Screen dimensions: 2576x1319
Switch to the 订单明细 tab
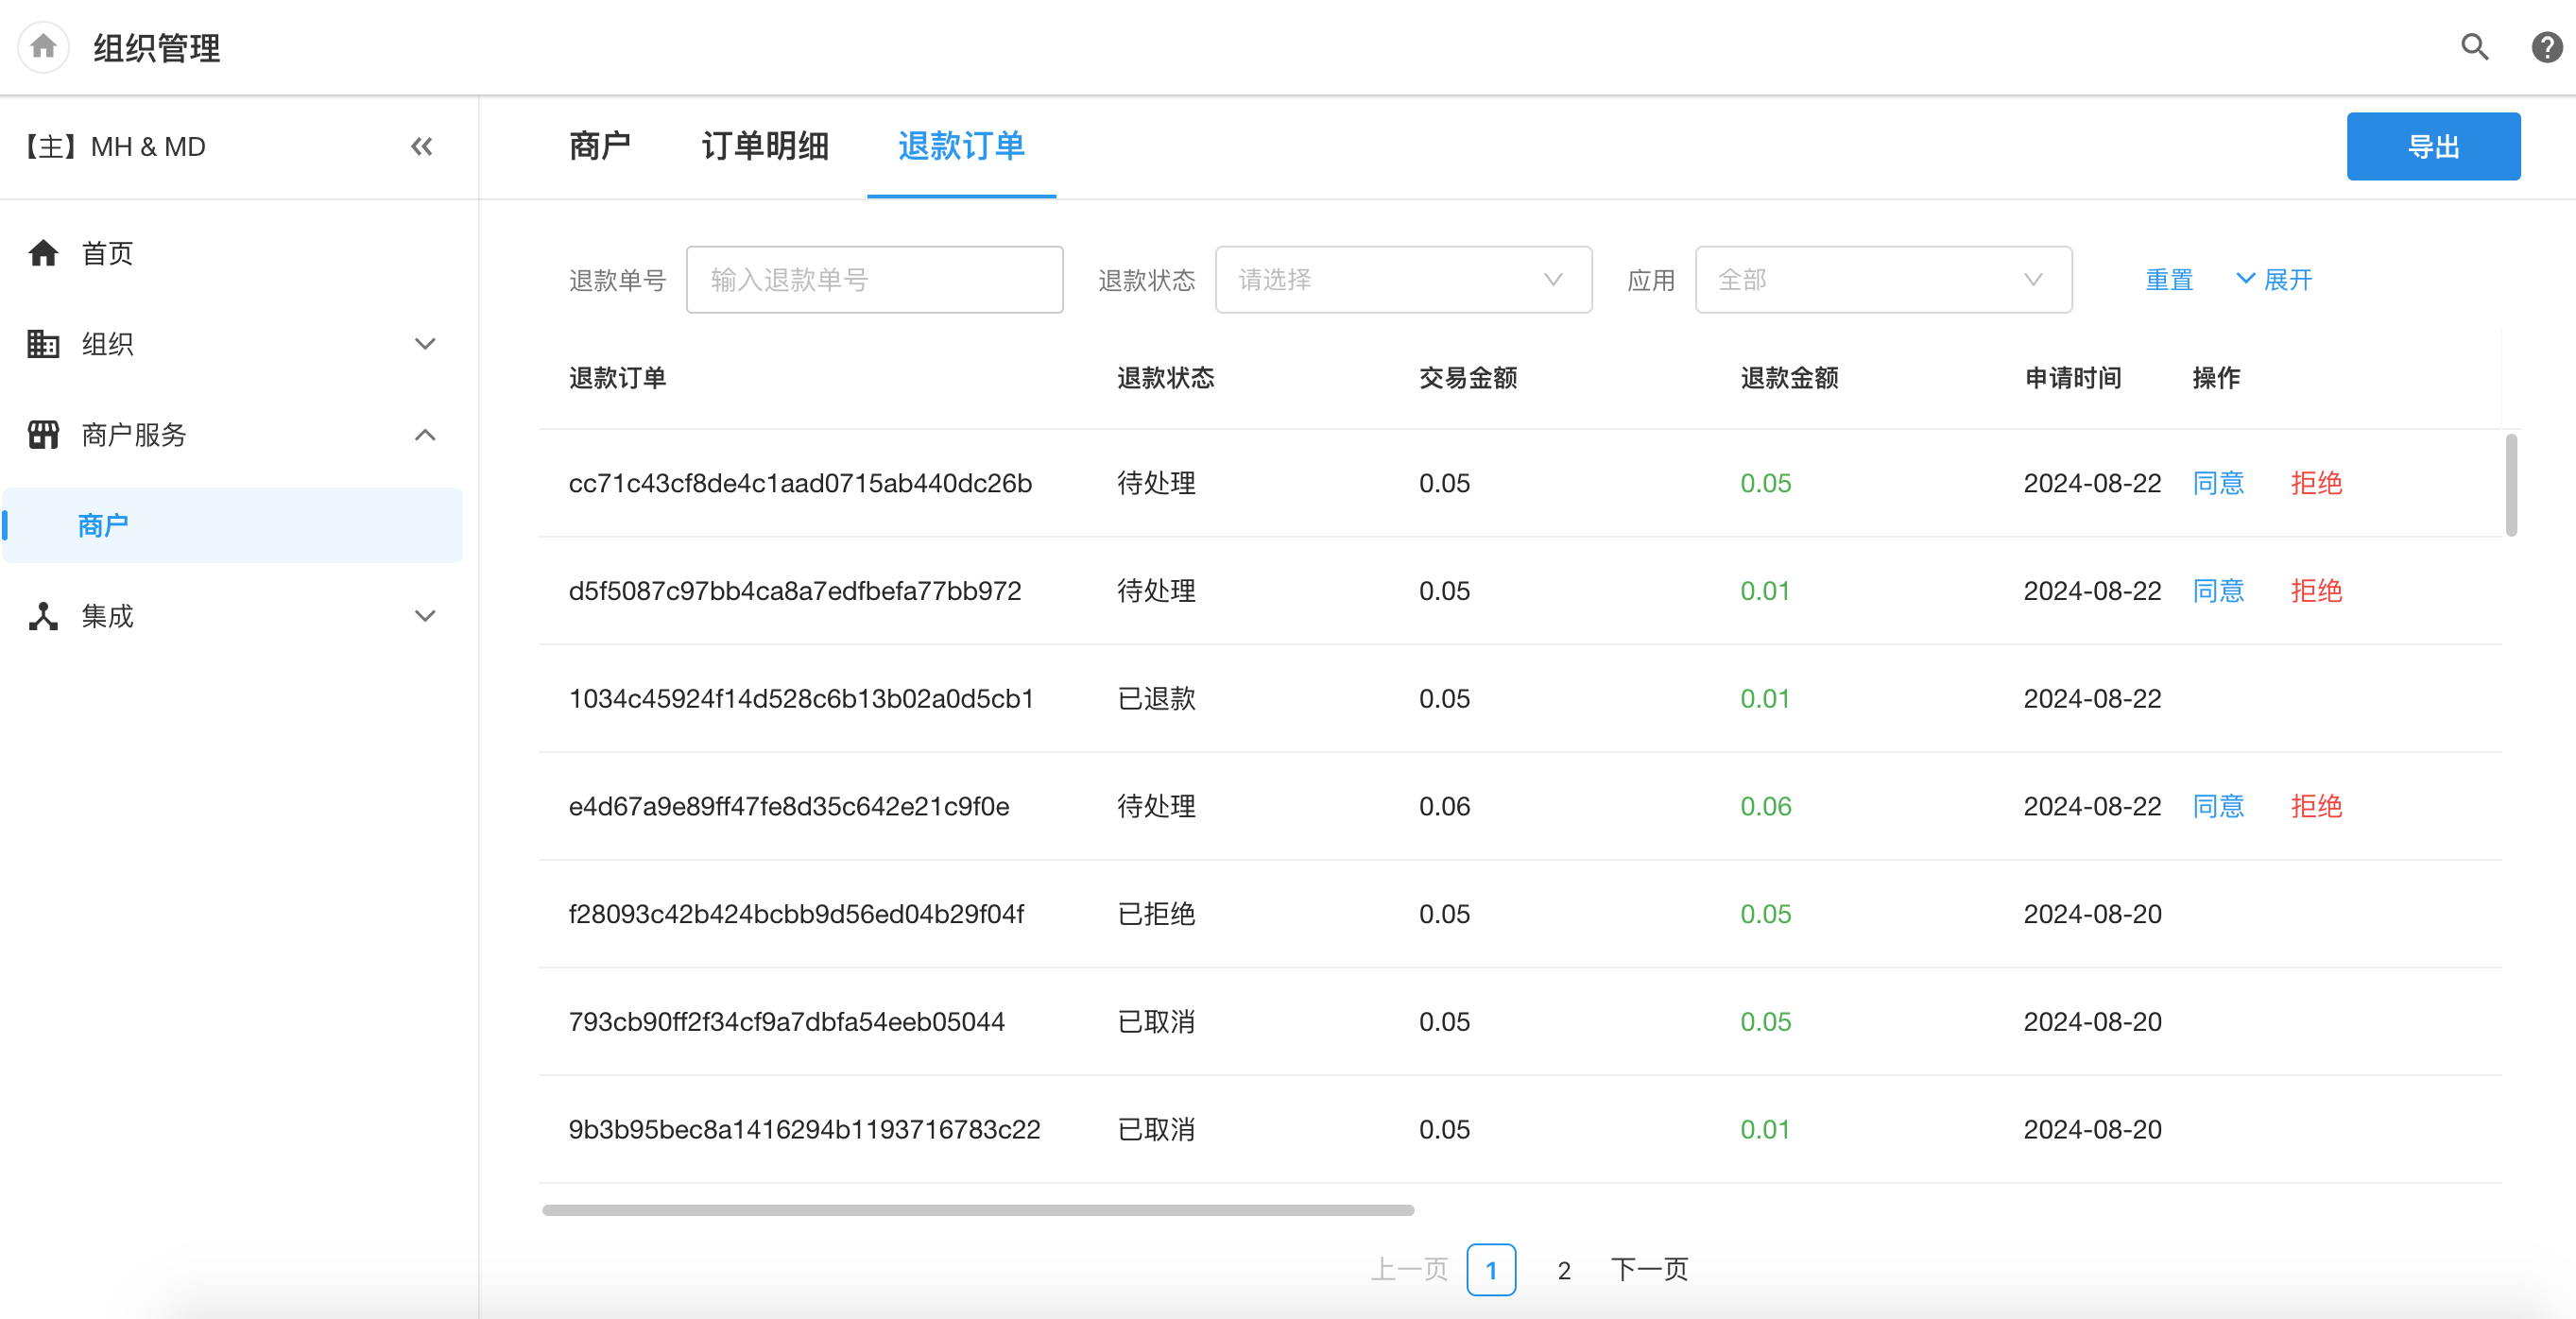pos(765,147)
